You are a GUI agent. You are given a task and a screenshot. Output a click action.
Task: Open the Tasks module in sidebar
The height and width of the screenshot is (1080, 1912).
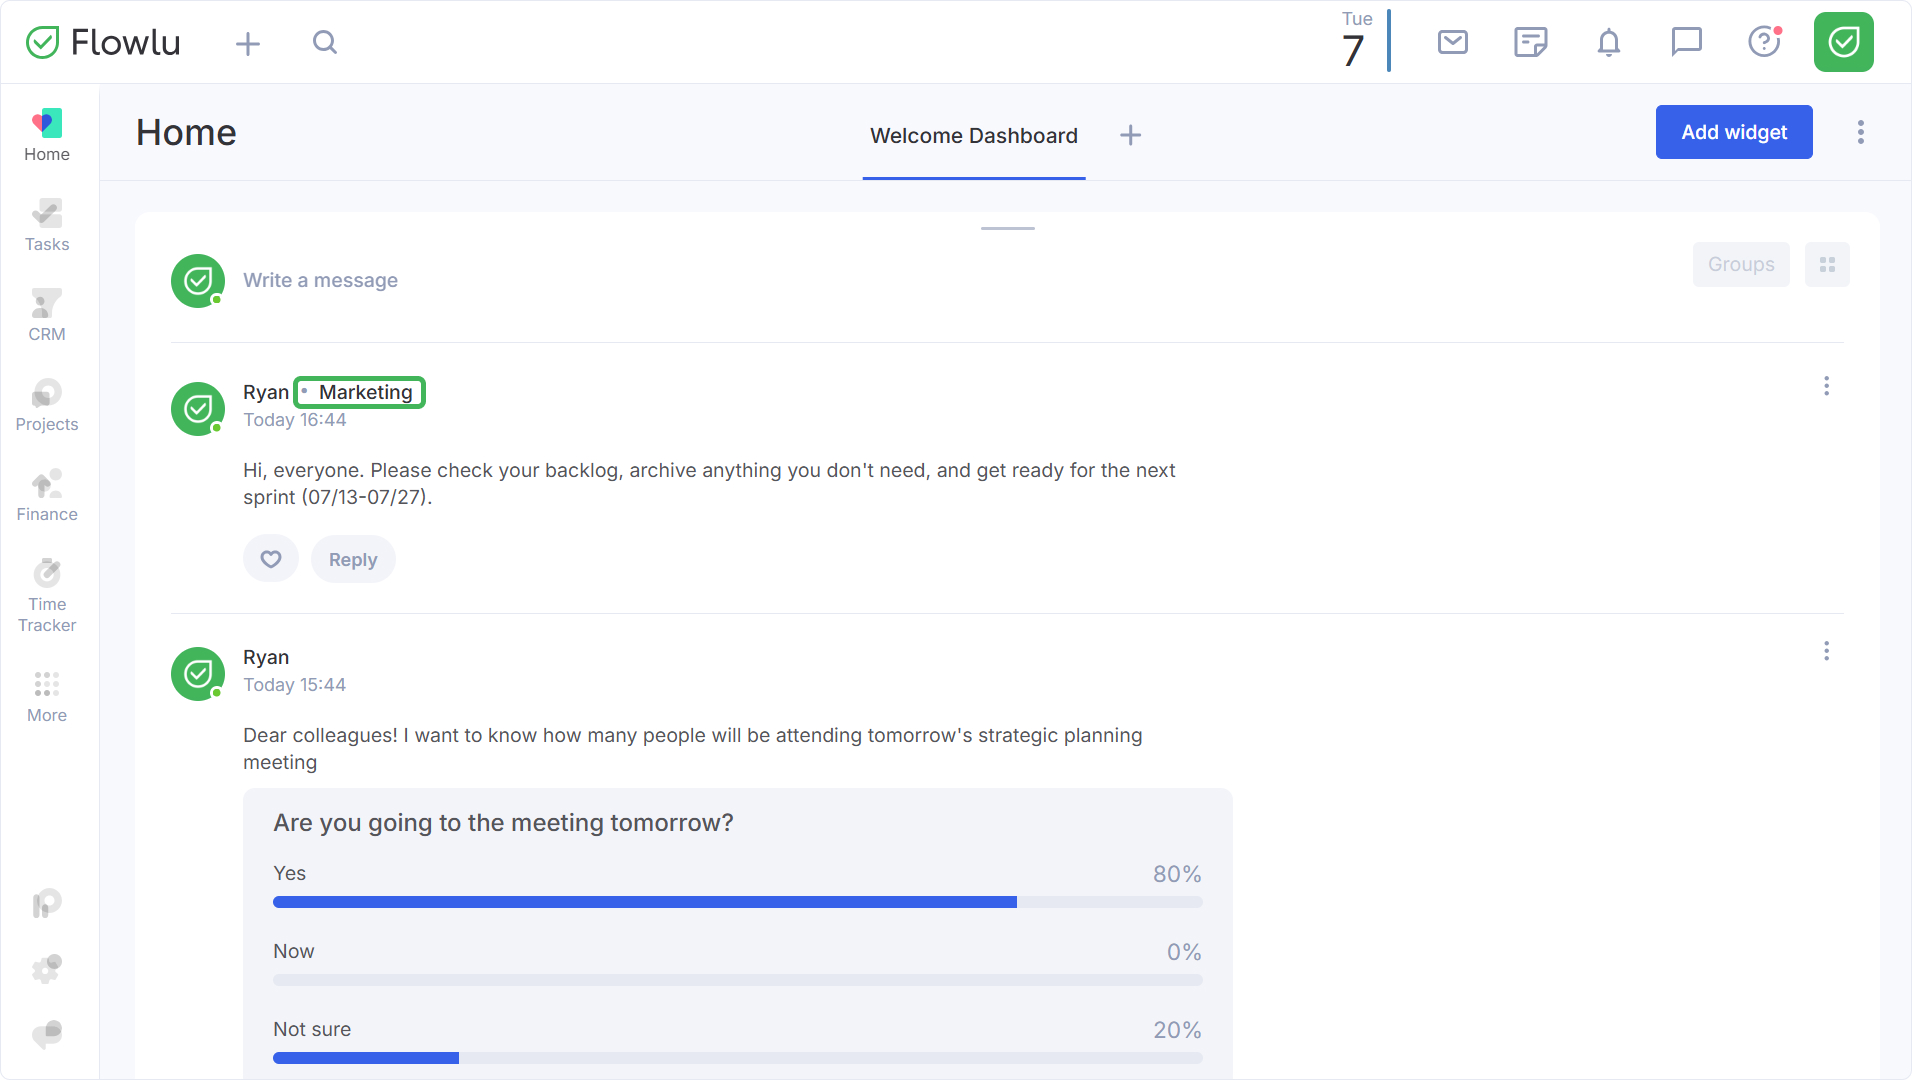click(47, 226)
